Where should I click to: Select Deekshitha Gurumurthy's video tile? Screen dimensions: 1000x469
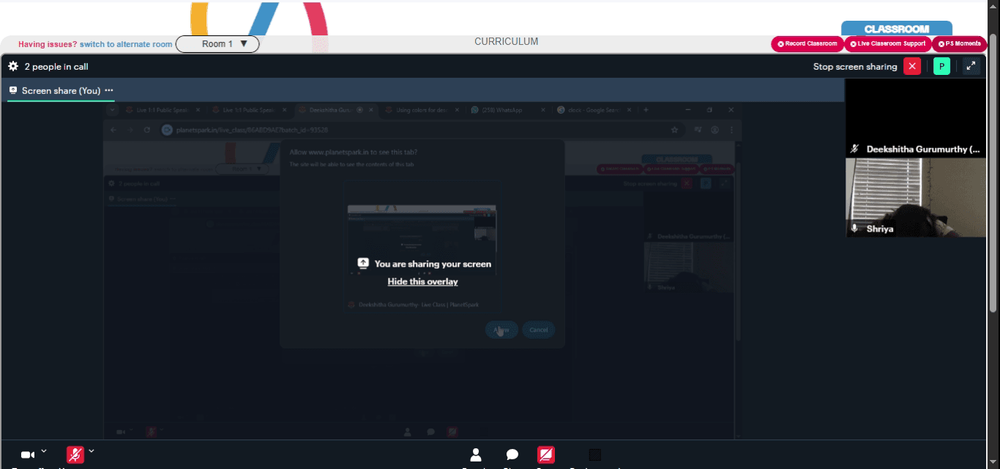915,118
